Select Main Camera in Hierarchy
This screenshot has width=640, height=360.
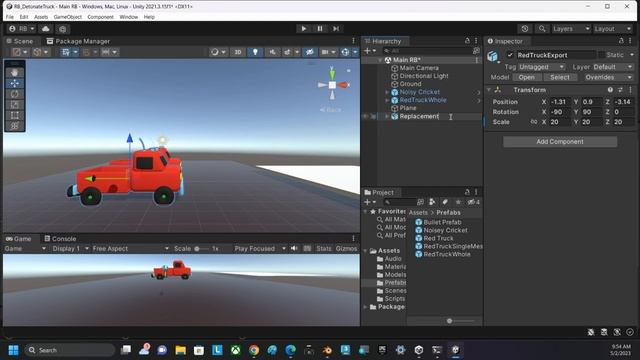[419, 68]
